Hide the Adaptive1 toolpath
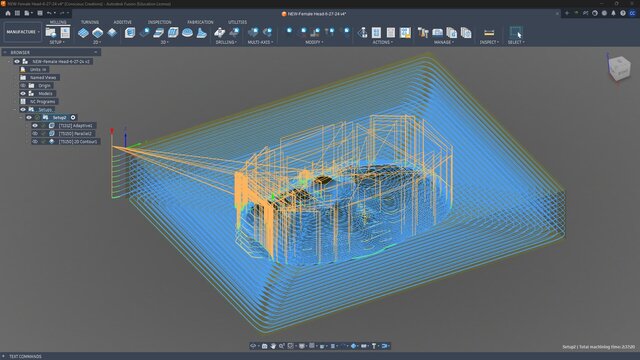Viewport: 640px width, 360px height. click(x=35, y=126)
